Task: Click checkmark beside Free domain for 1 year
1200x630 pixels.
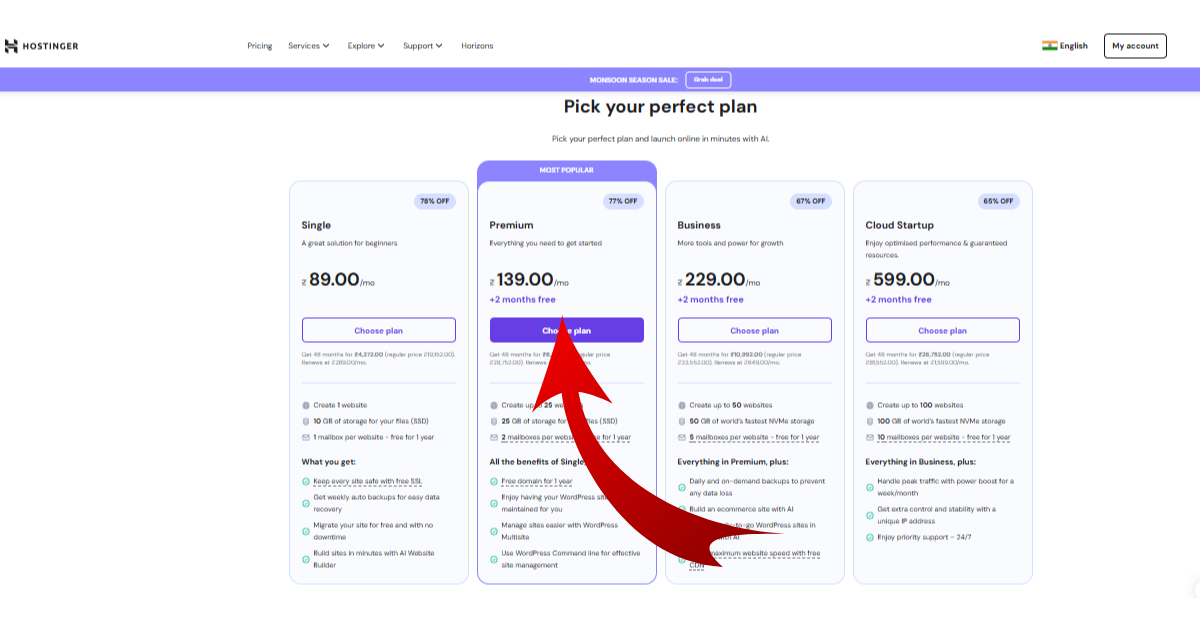Action: [x=494, y=481]
